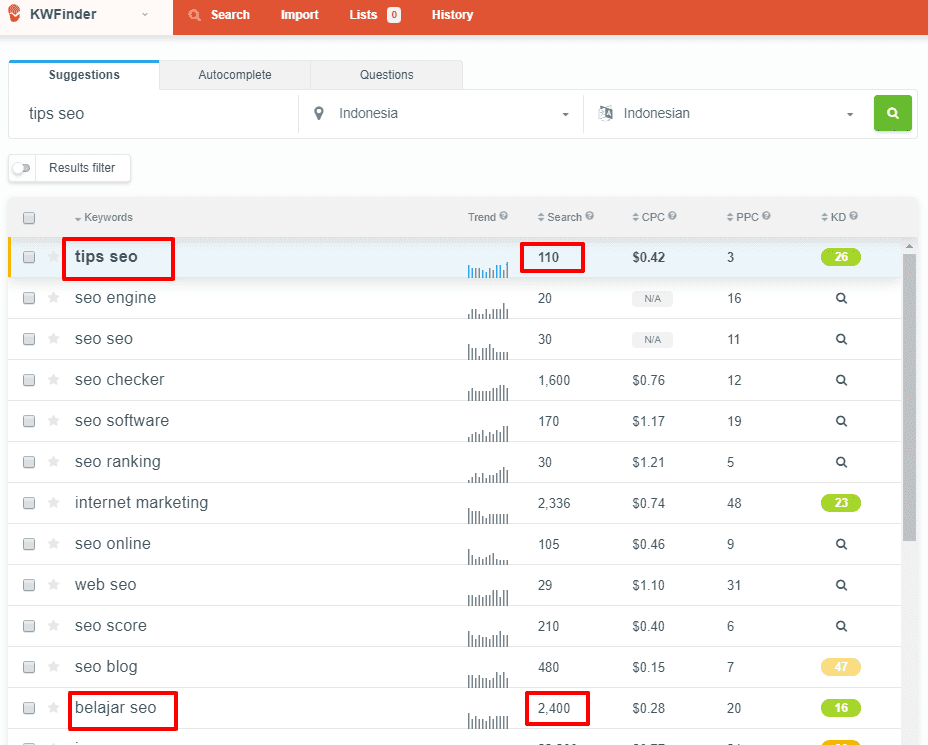Click KD magnifier icon for seo engine
Viewport: 928px width, 745px height.
841,298
